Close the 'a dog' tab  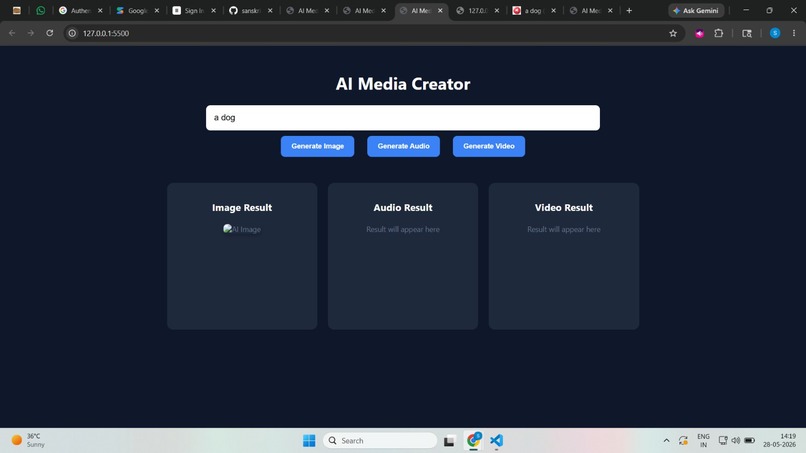coord(553,10)
